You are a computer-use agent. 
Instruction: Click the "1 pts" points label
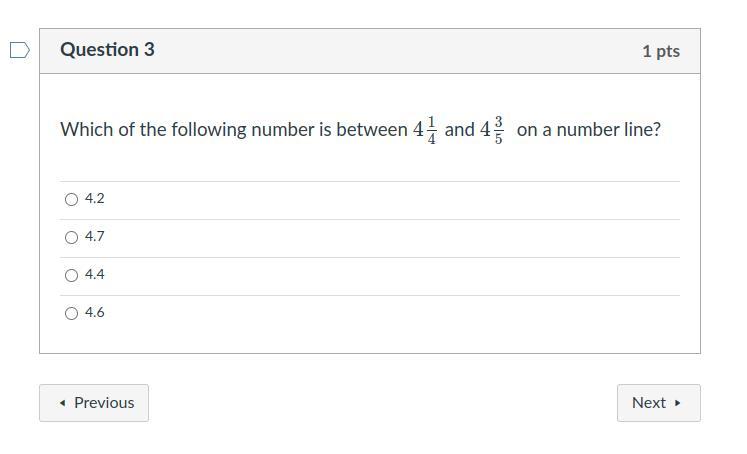point(660,51)
